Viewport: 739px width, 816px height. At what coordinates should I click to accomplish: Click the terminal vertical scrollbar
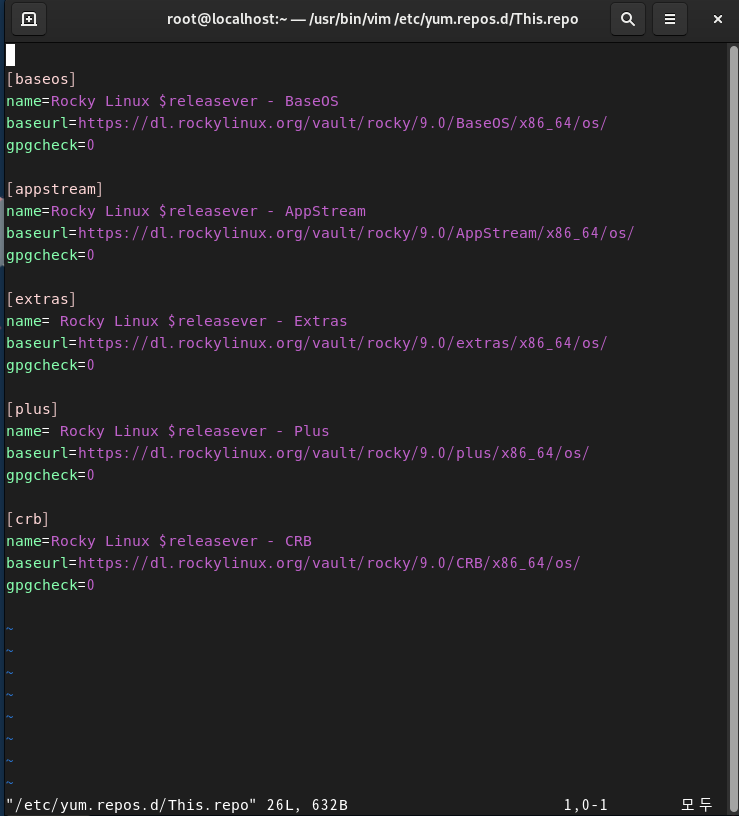pyautogui.click(x=733, y=427)
